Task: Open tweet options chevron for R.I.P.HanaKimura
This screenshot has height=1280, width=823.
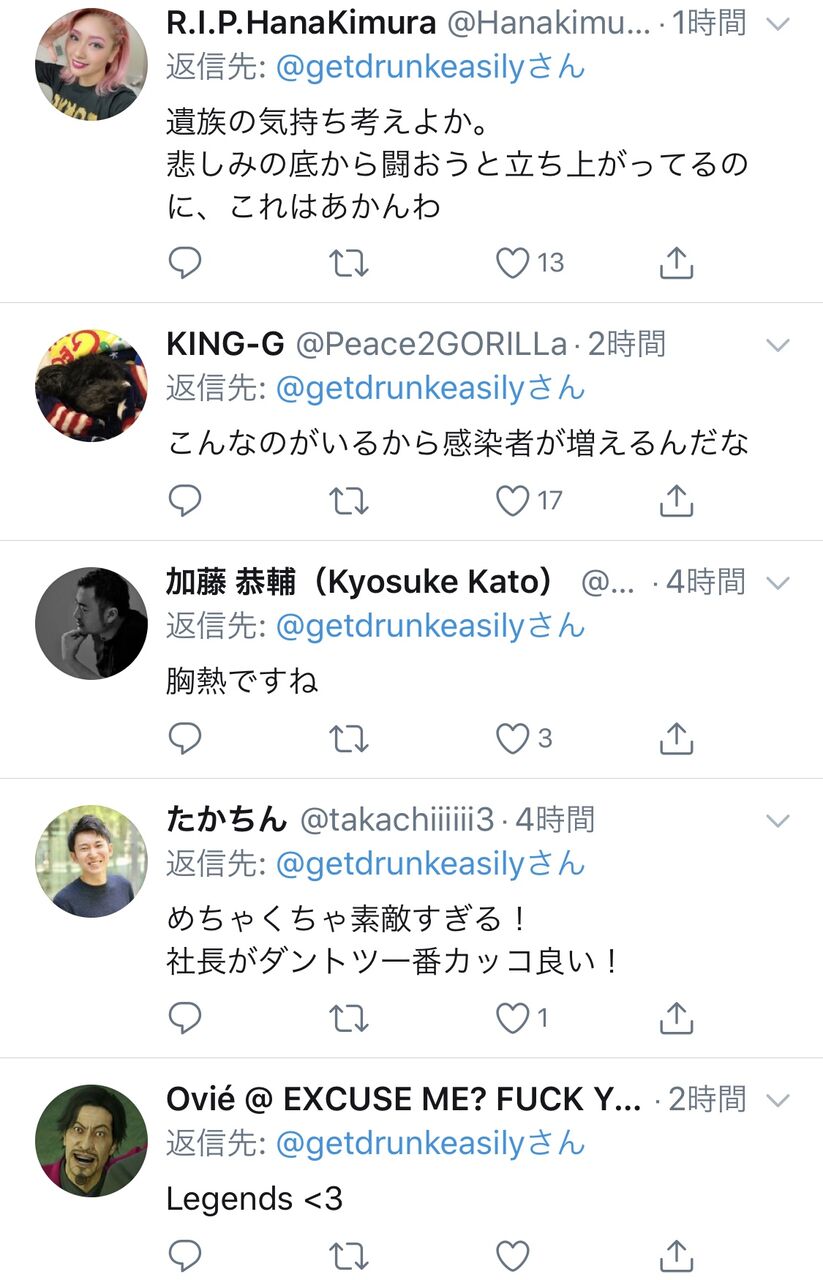Action: 778,25
